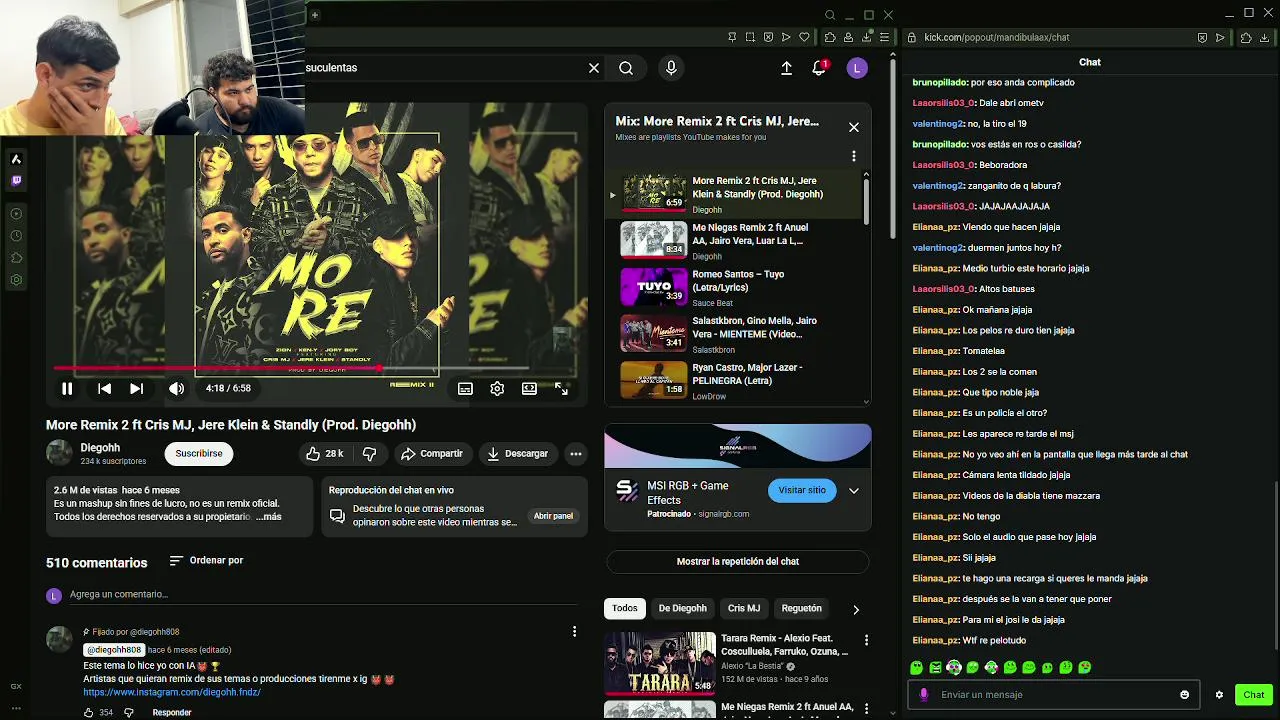The height and width of the screenshot is (720, 1280).
Task: Click heart bookmark icon in browser toolbar
Action: (x=804, y=37)
